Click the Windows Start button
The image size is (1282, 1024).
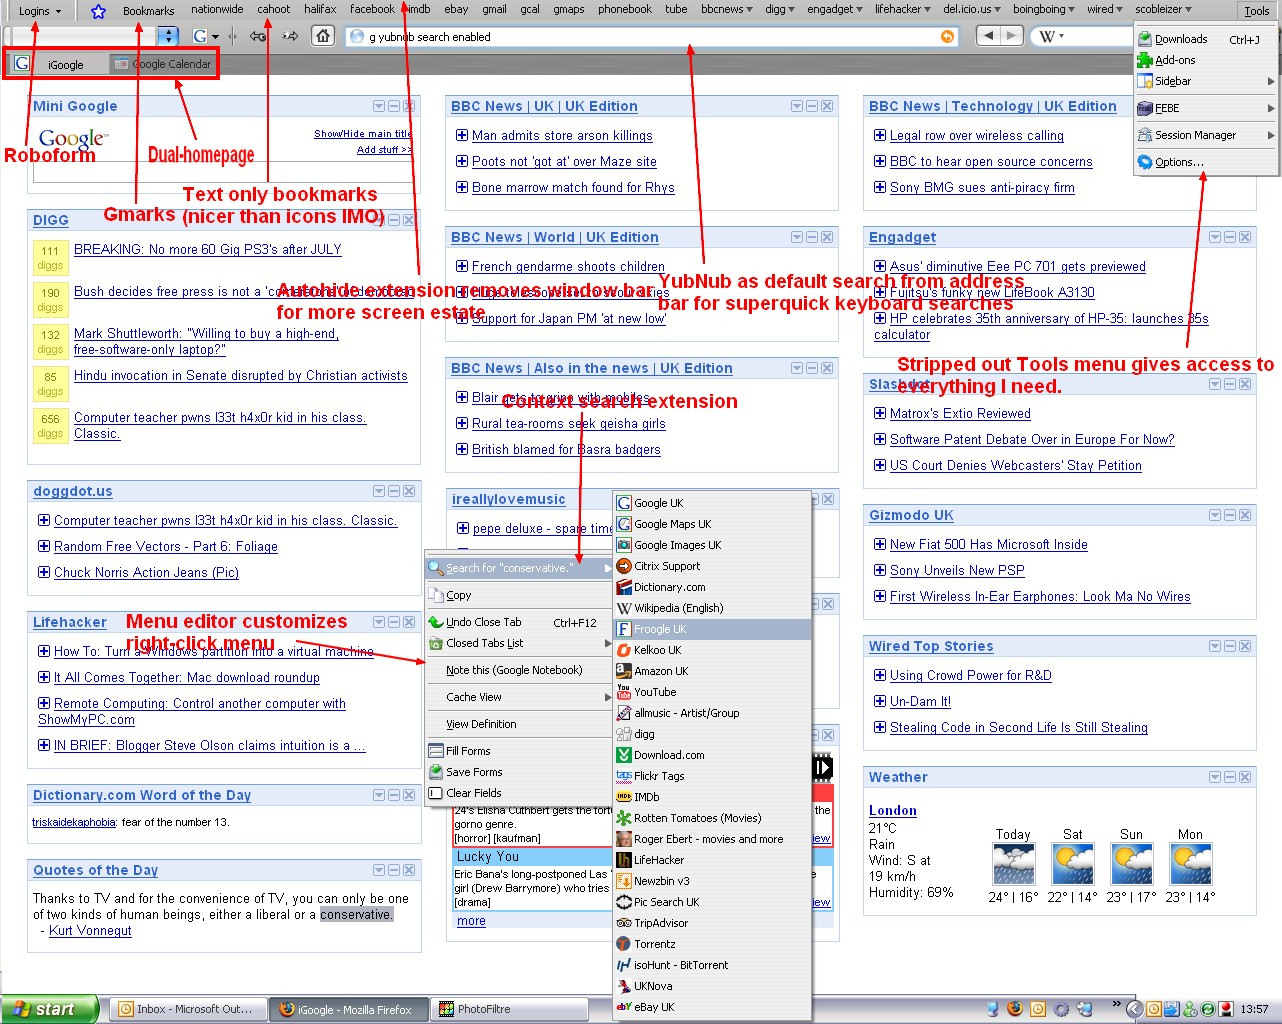click(49, 1009)
